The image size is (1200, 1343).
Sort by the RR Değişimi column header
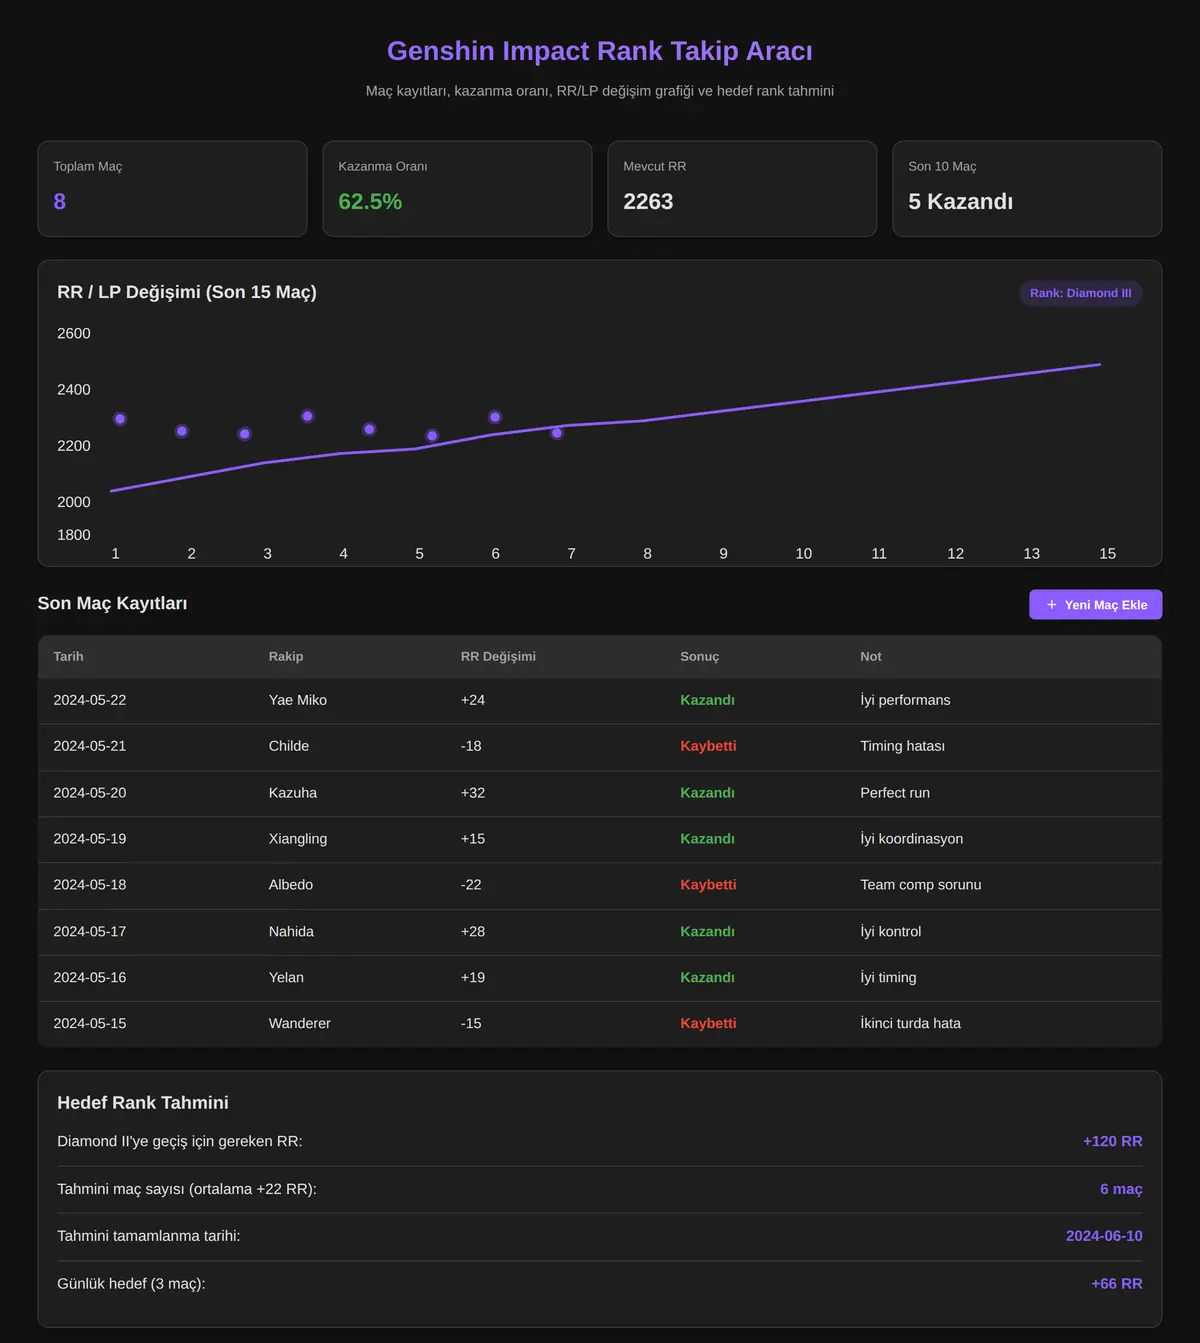(x=498, y=656)
